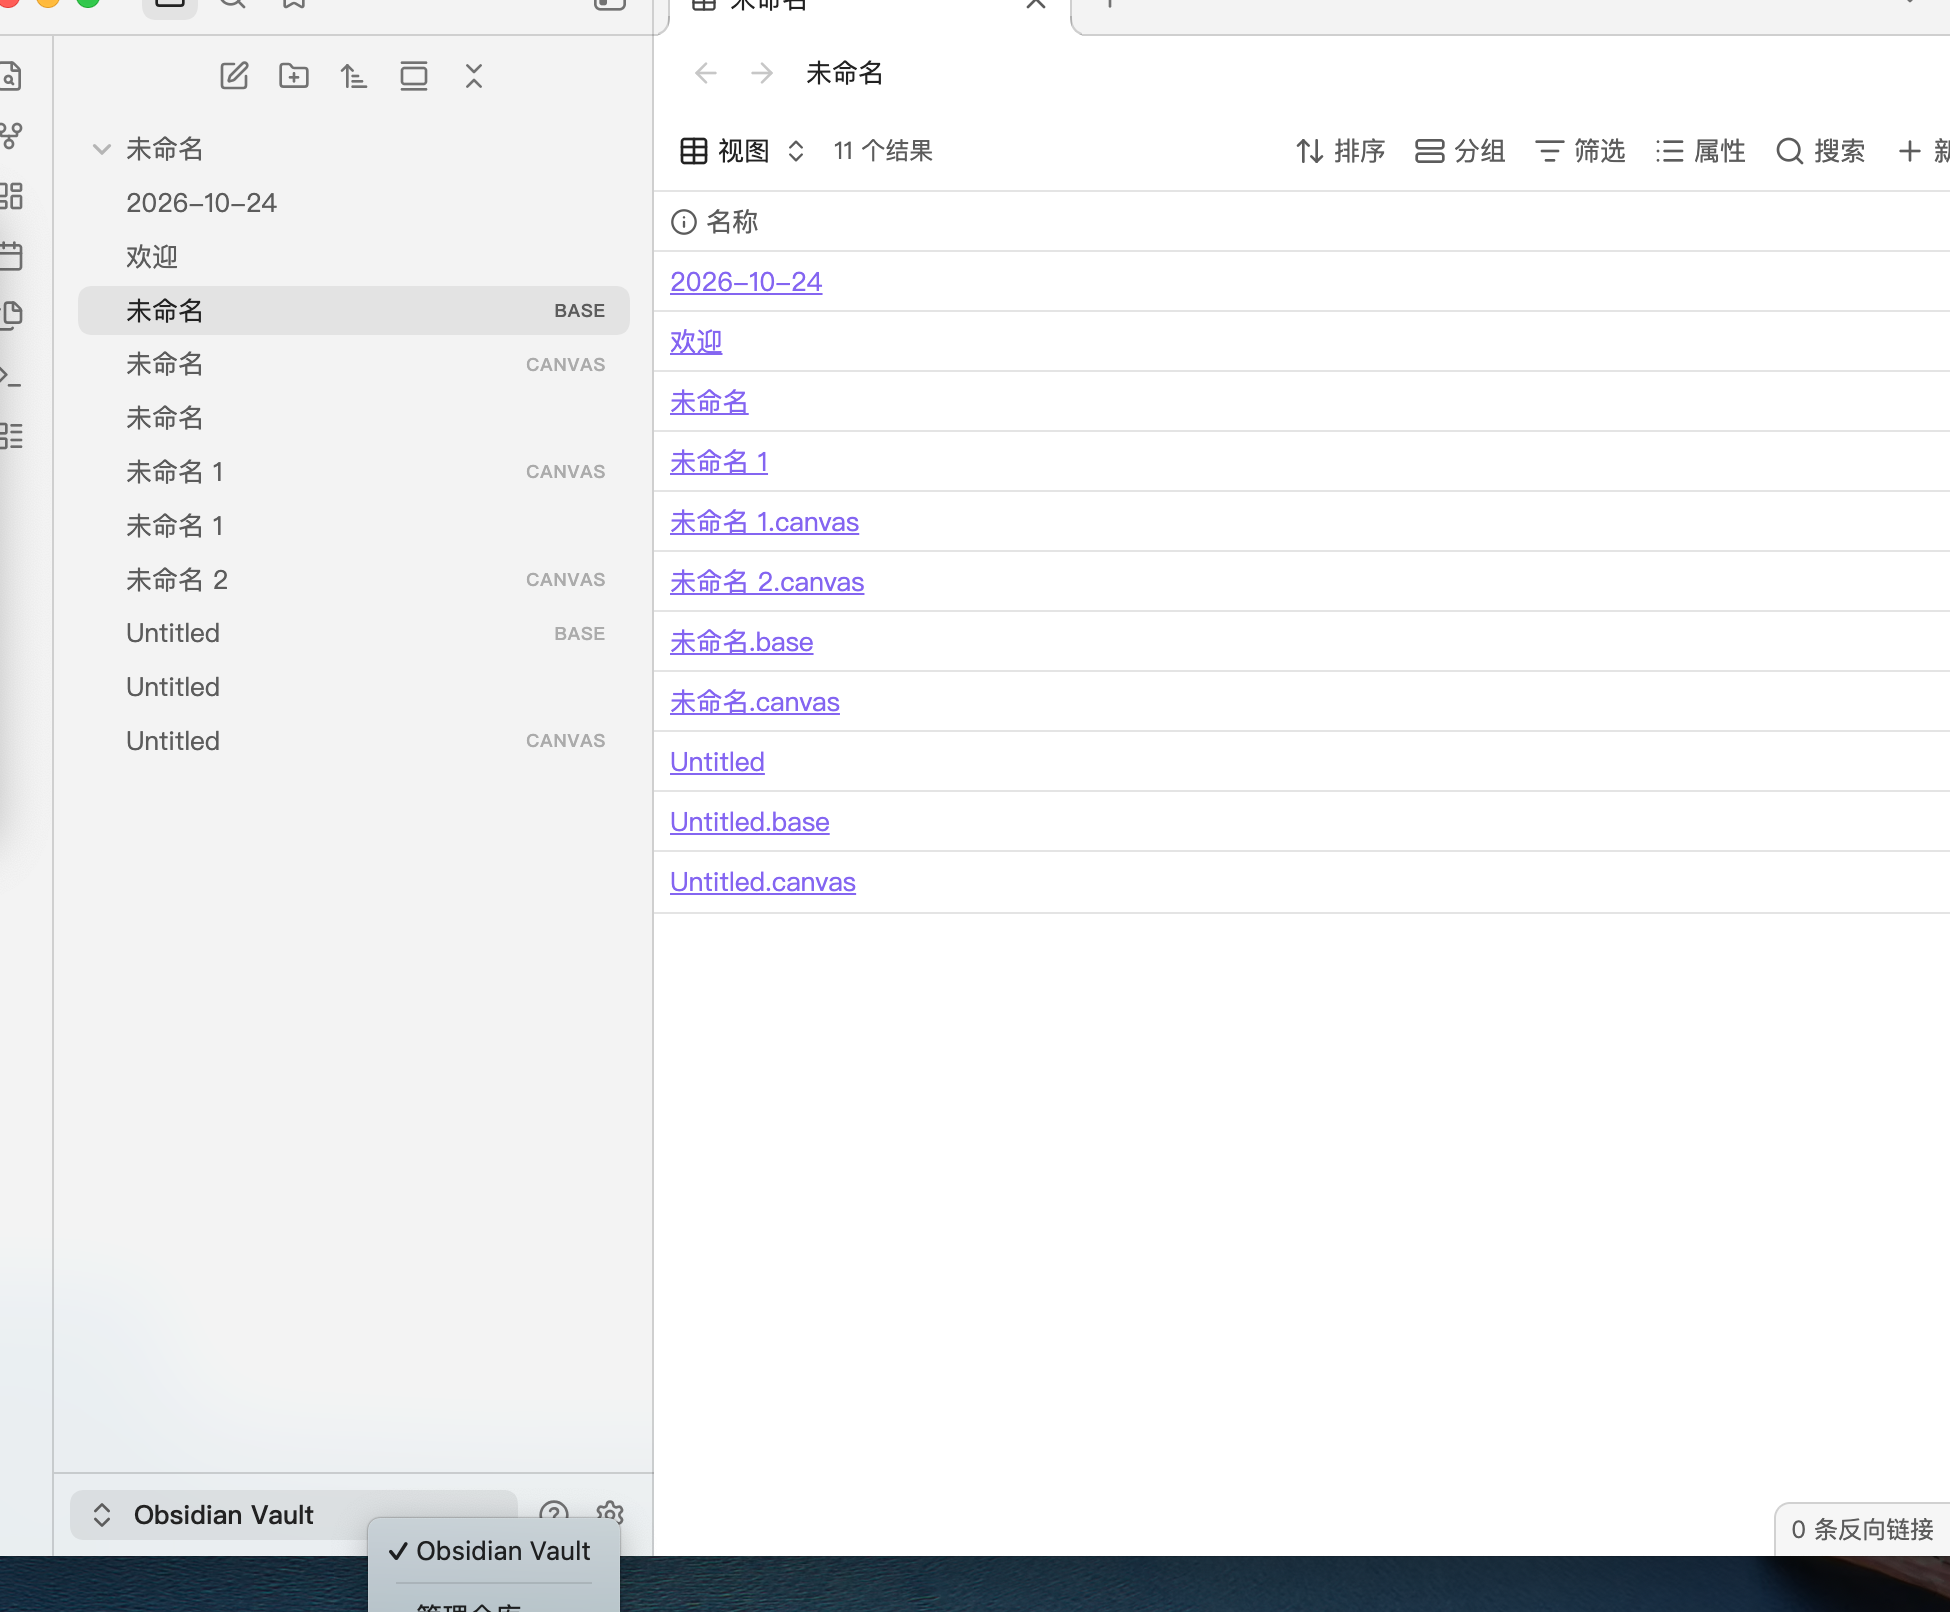Select the Untitled CANVAS file in sidebar
The height and width of the screenshot is (1612, 1950).
pyautogui.click(x=354, y=741)
